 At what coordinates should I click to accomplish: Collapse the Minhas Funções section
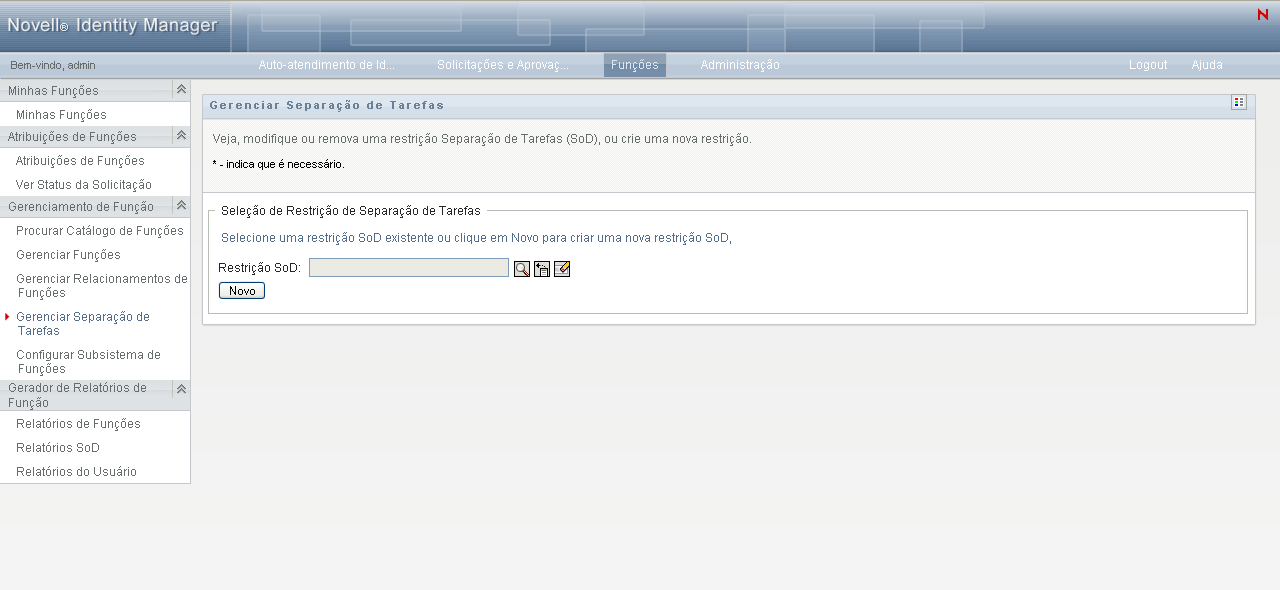click(181, 90)
